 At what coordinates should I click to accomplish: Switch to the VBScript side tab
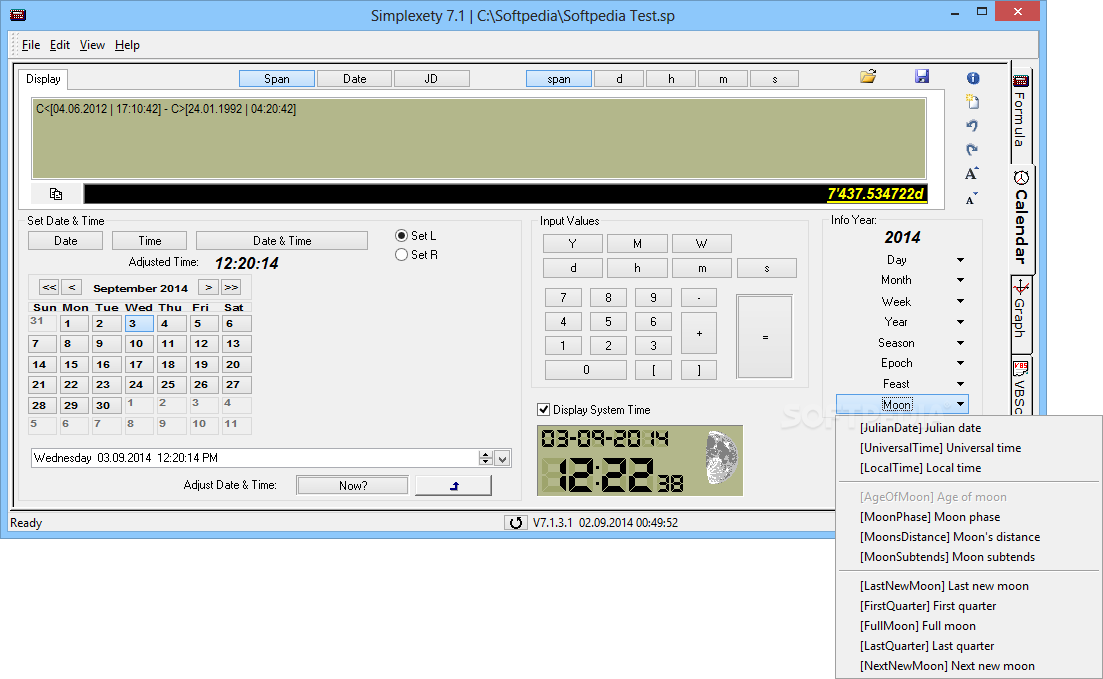click(1021, 386)
